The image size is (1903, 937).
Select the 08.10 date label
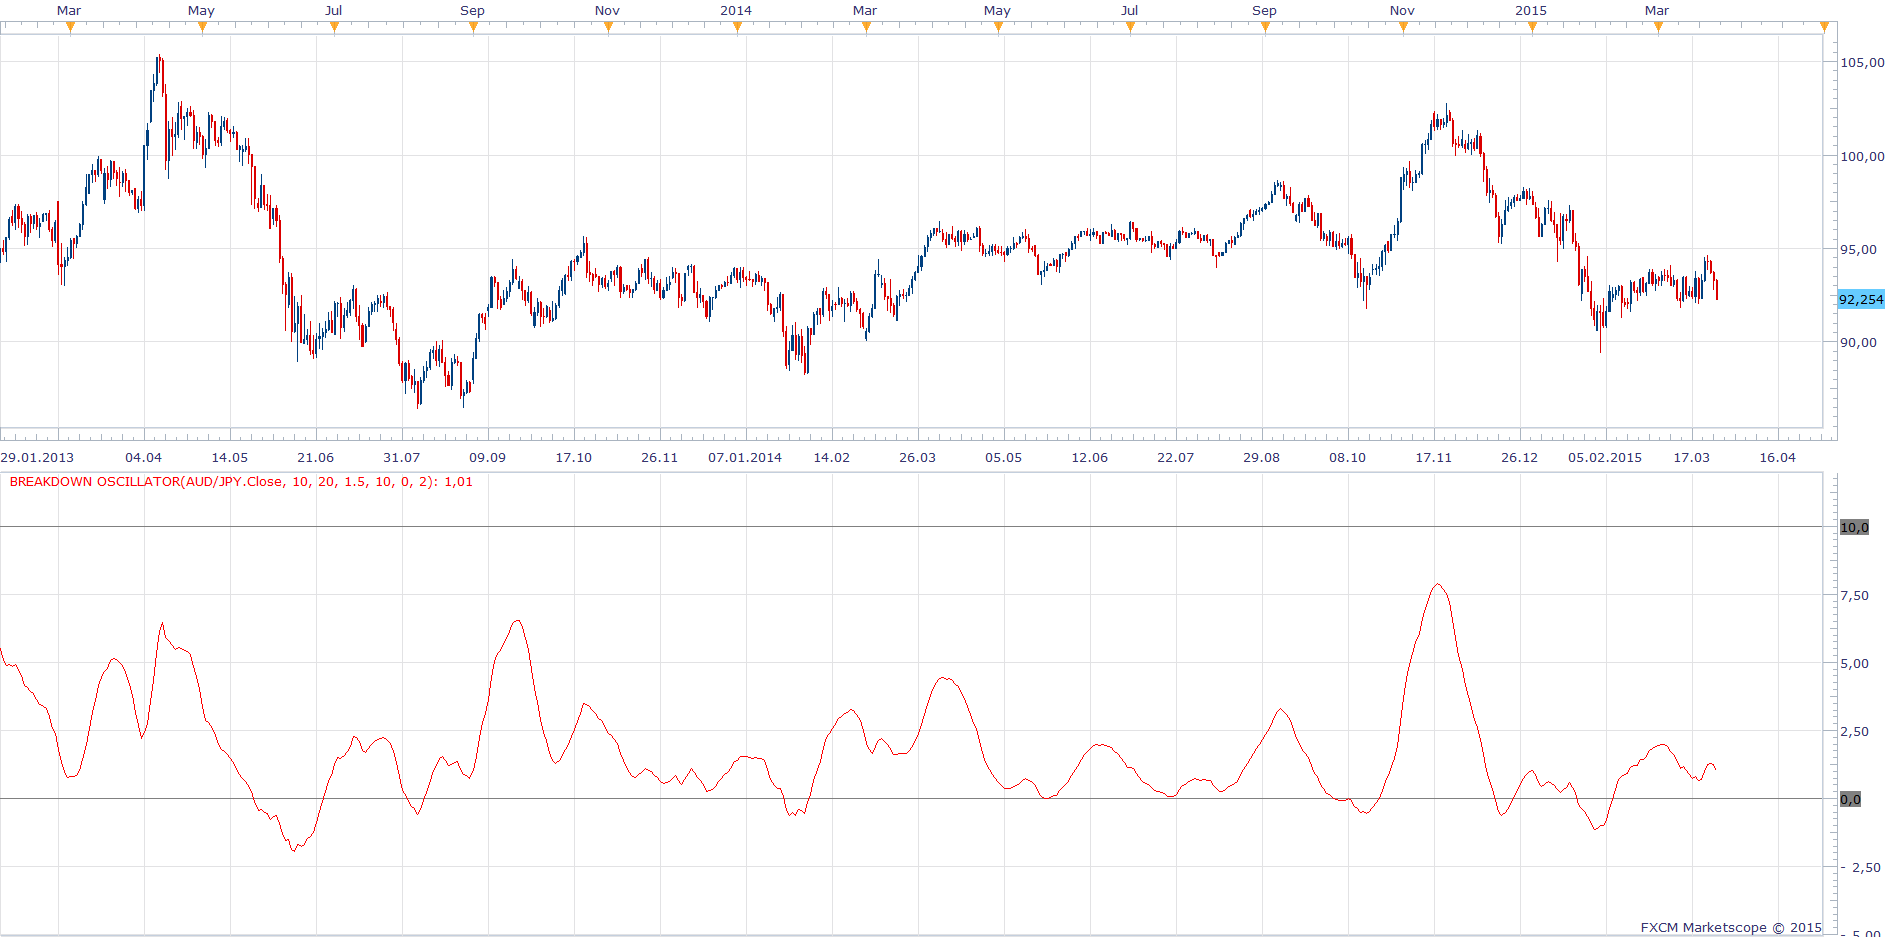point(1347,457)
